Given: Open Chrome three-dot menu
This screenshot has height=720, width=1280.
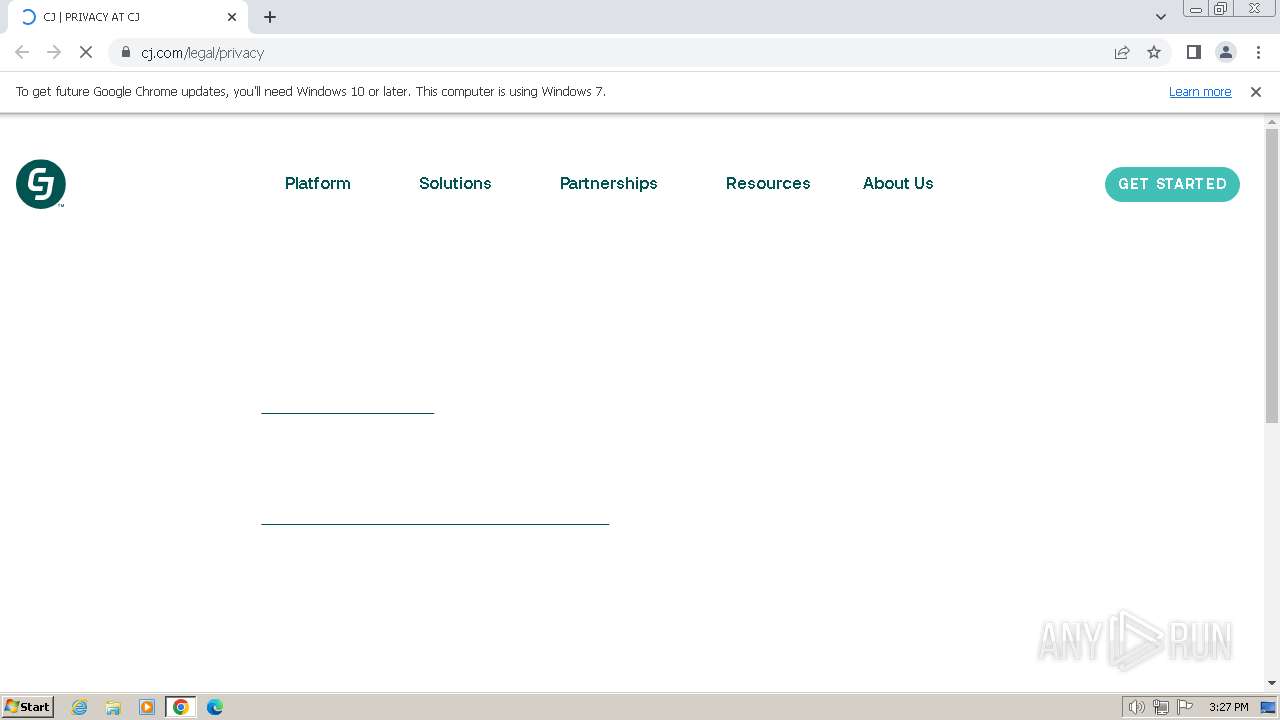Looking at the screenshot, I should pos(1258,52).
